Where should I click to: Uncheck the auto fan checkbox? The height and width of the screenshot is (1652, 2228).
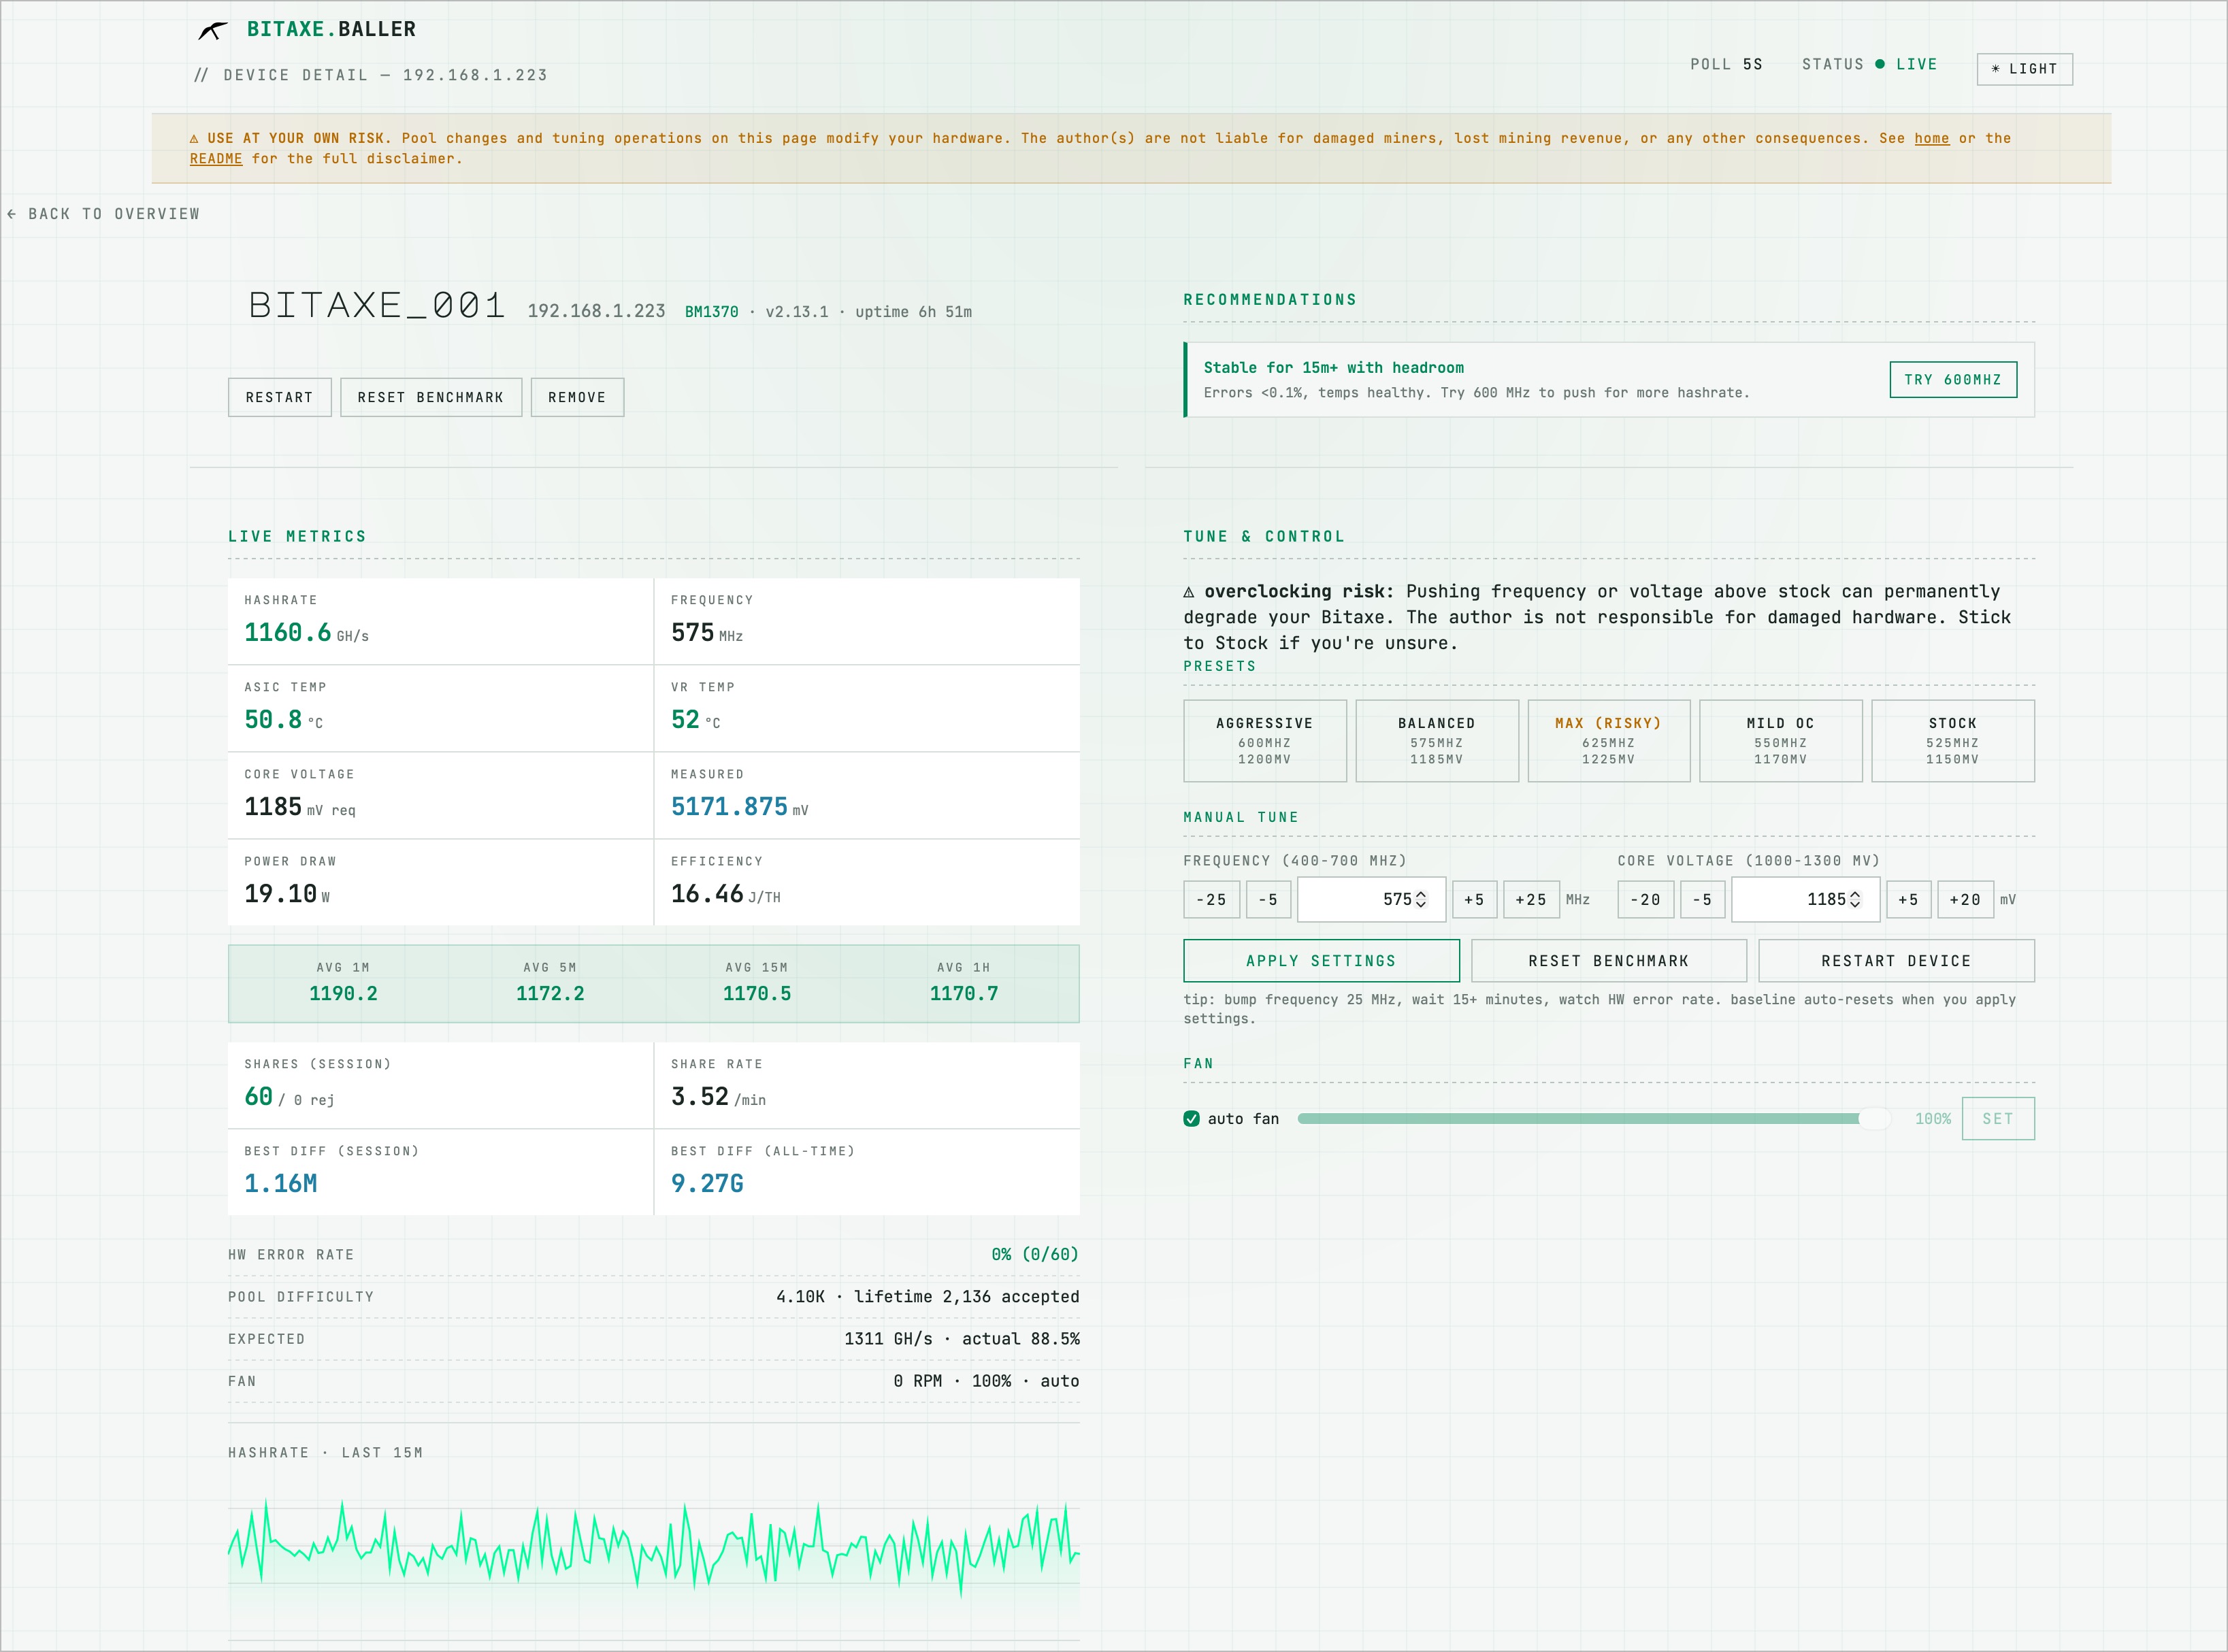[1191, 1118]
